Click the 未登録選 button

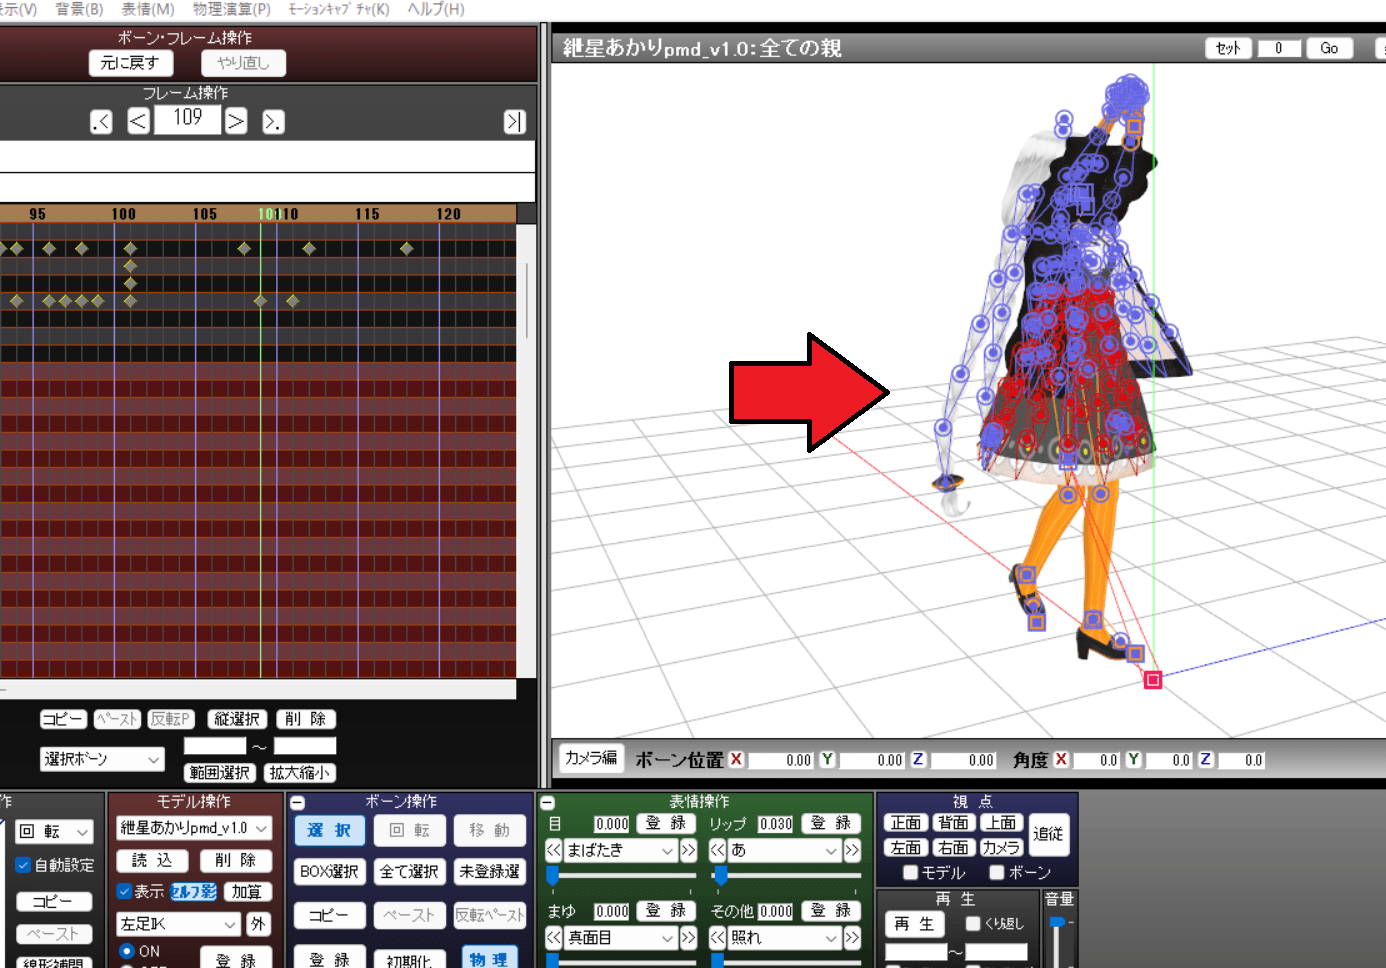tap(490, 872)
